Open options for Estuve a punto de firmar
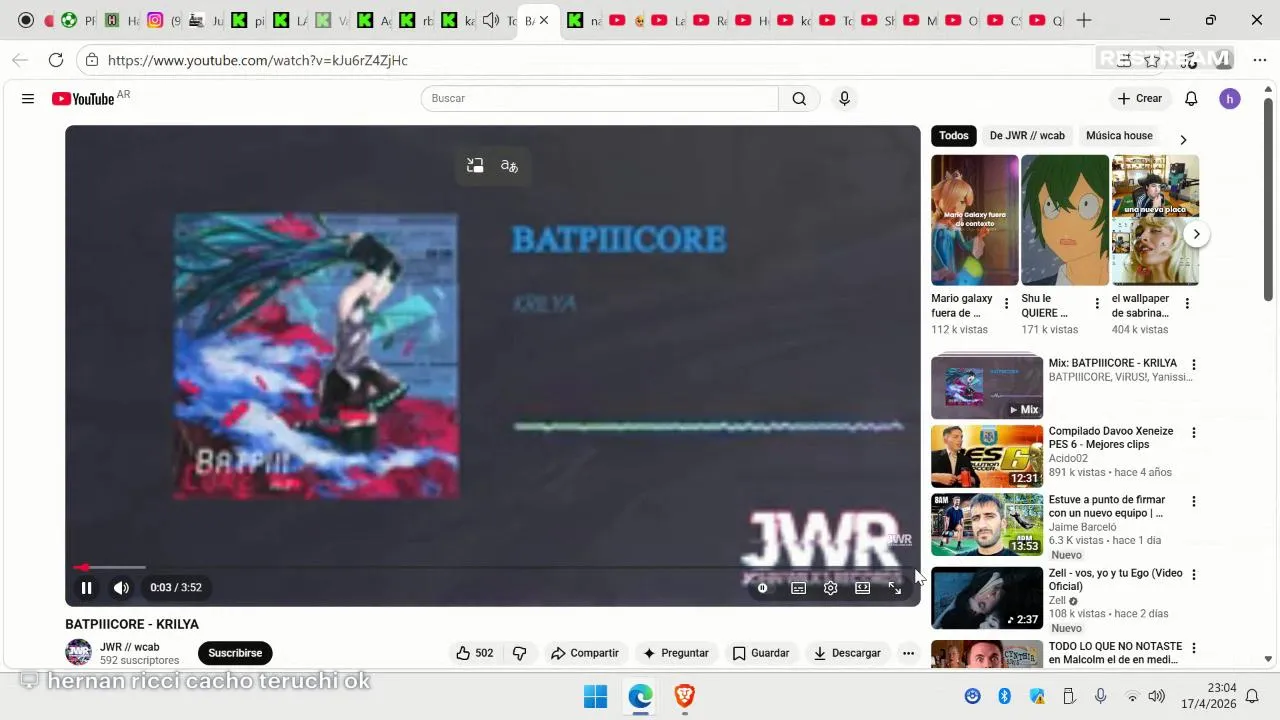The height and width of the screenshot is (720, 1280). click(x=1193, y=501)
